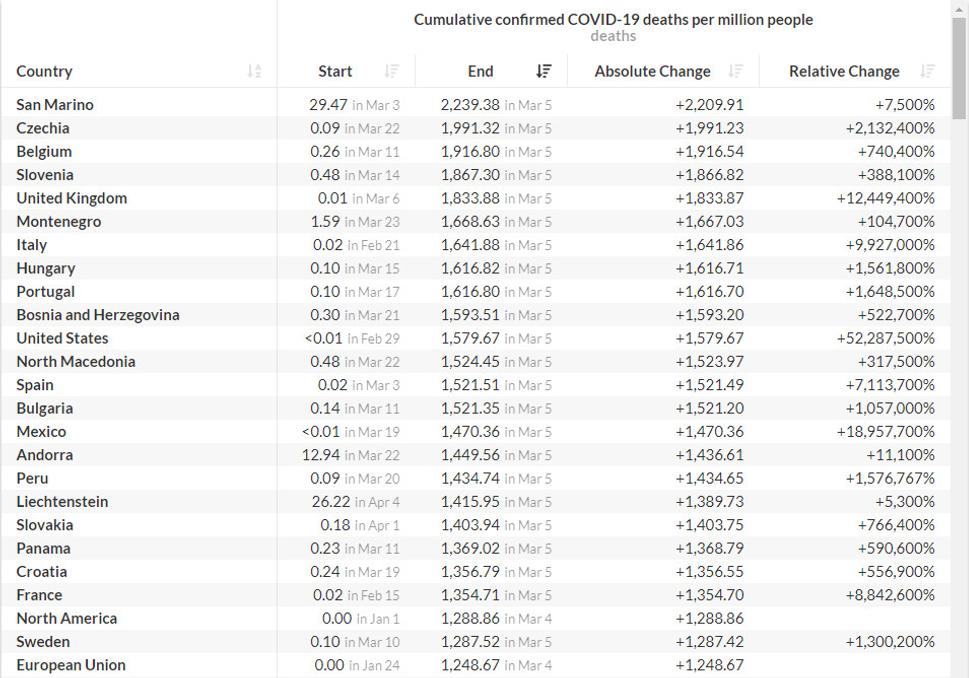Viewport: 969px width, 678px height.
Task: Click France relative change +8,842,600%
Action: click(890, 595)
